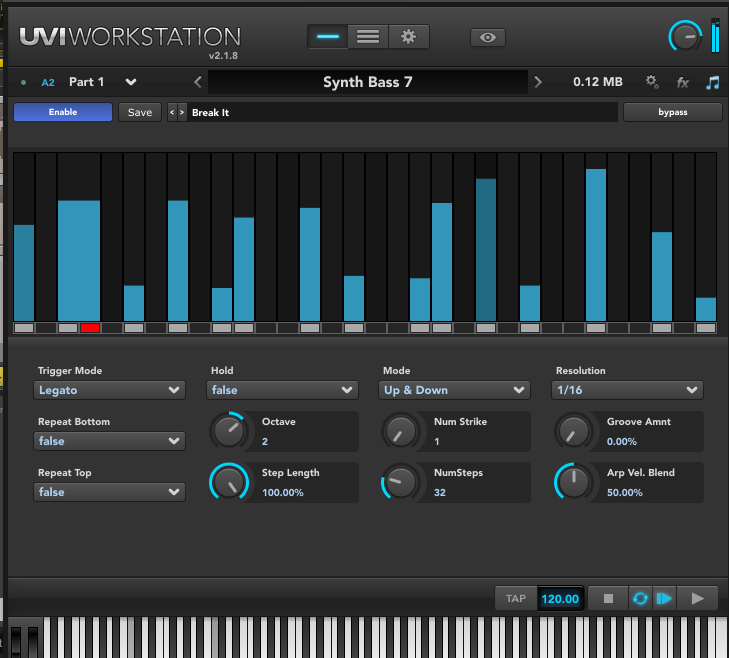Toggle the arpeggiator Enable button
Screen dimensions: 729x658
[63, 112]
